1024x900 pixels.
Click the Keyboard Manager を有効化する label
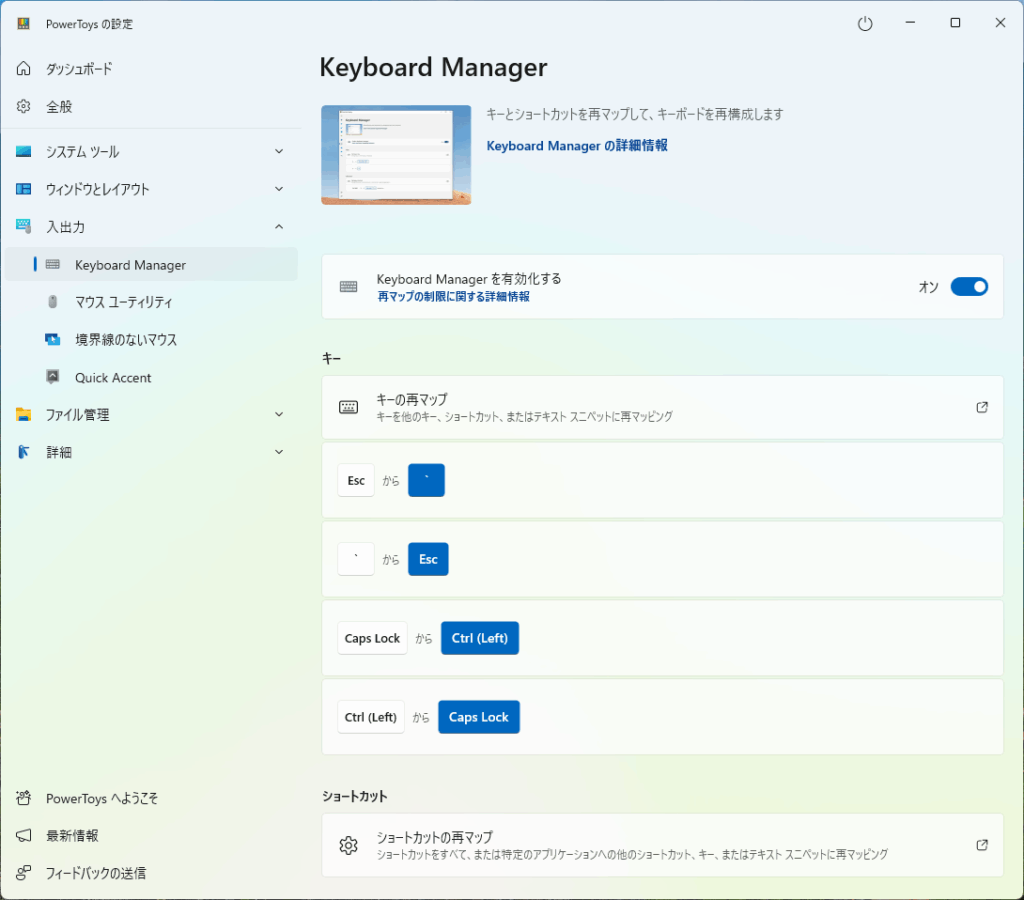pyautogui.click(x=469, y=279)
